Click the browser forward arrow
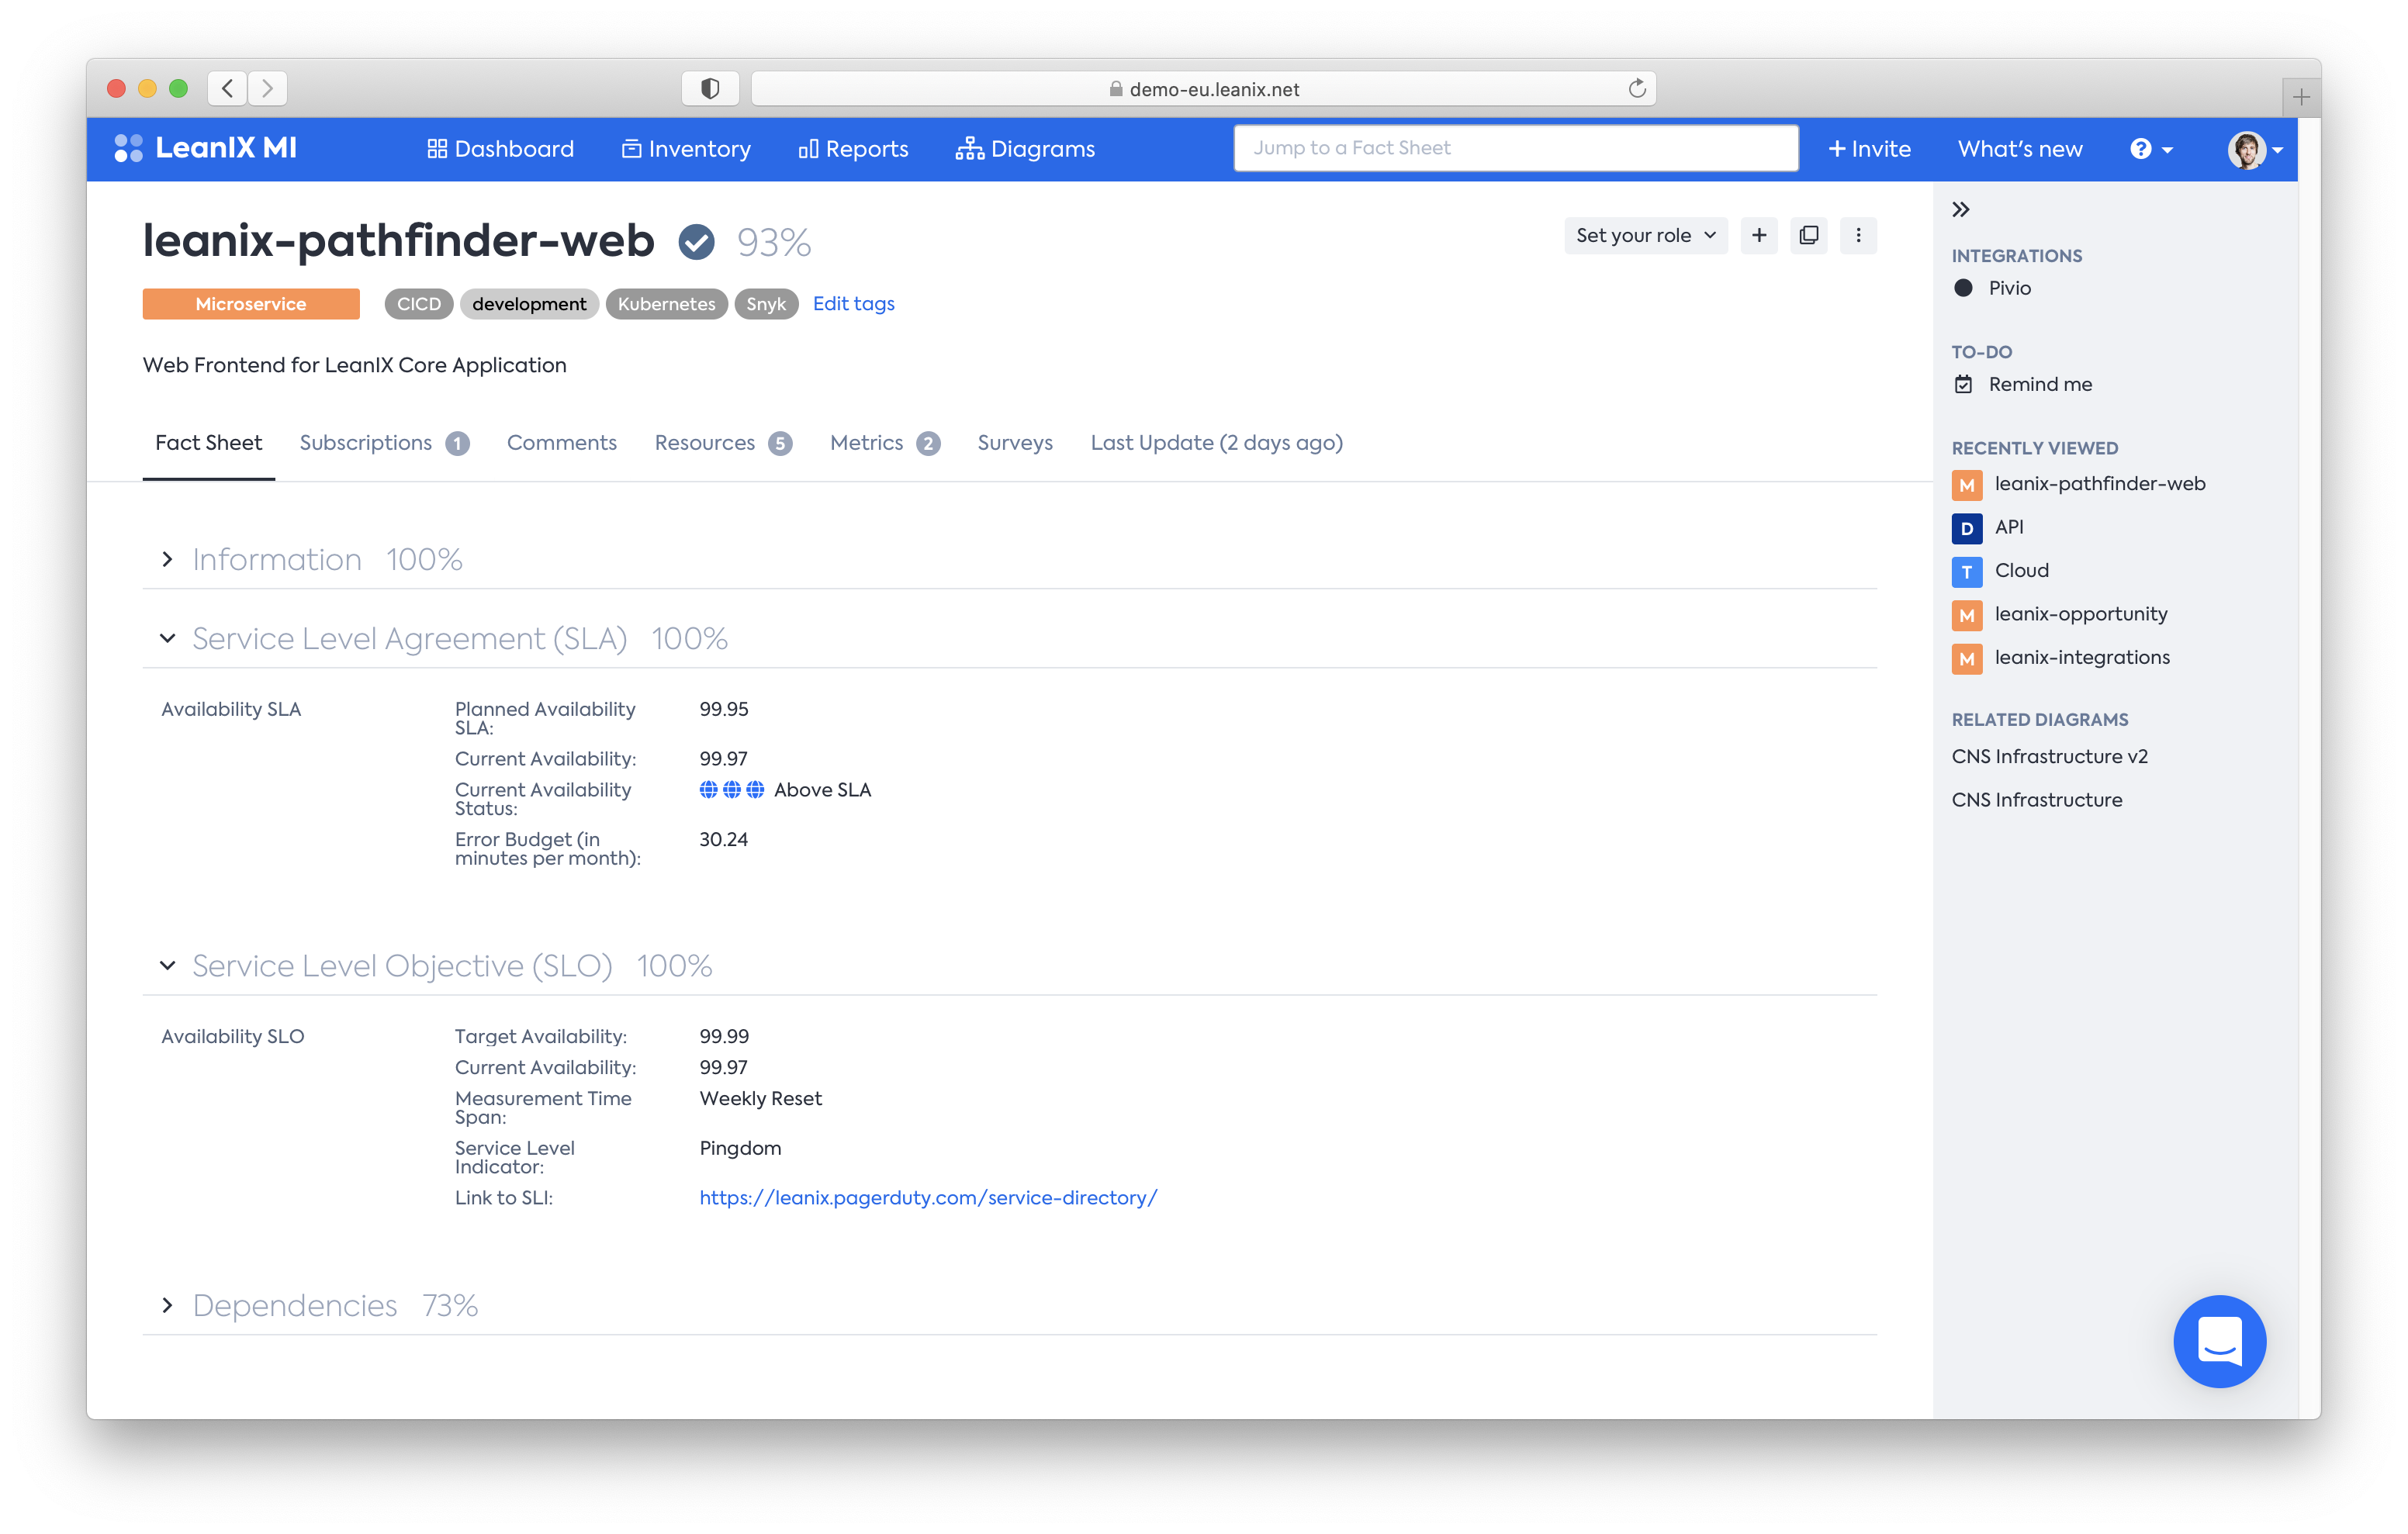Image resolution: width=2408 pixels, height=1534 pixels. tap(267, 88)
